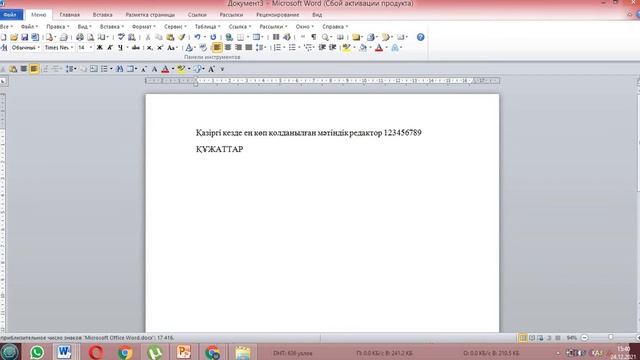Expand the Формат menu dropdown
640x360 pixels.
pos(144,27)
